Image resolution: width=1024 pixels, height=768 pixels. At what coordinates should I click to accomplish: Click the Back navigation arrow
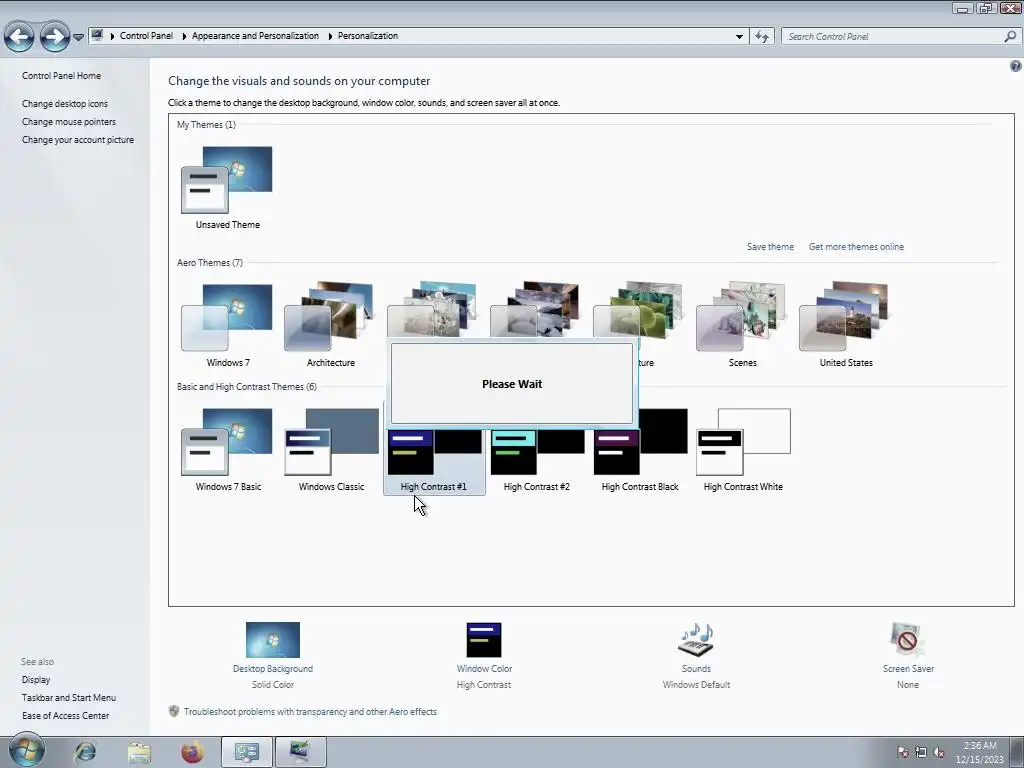tap(19, 37)
